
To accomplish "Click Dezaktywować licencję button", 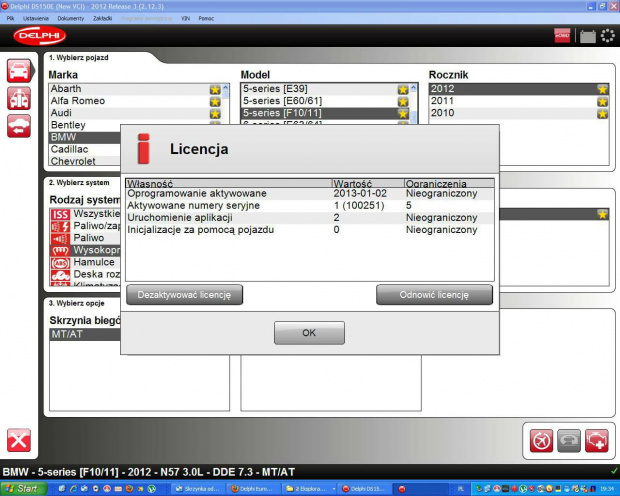I will 184,295.
